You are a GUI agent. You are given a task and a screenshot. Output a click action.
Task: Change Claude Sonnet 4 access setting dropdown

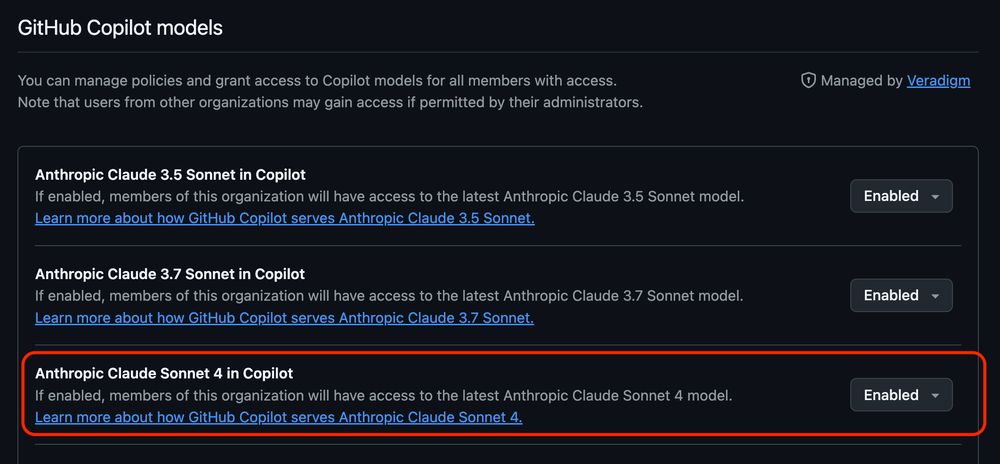901,395
